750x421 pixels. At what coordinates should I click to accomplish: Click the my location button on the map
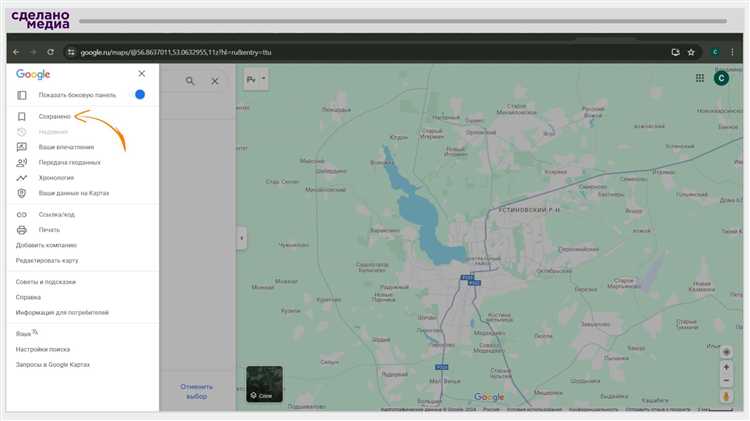pos(726,352)
